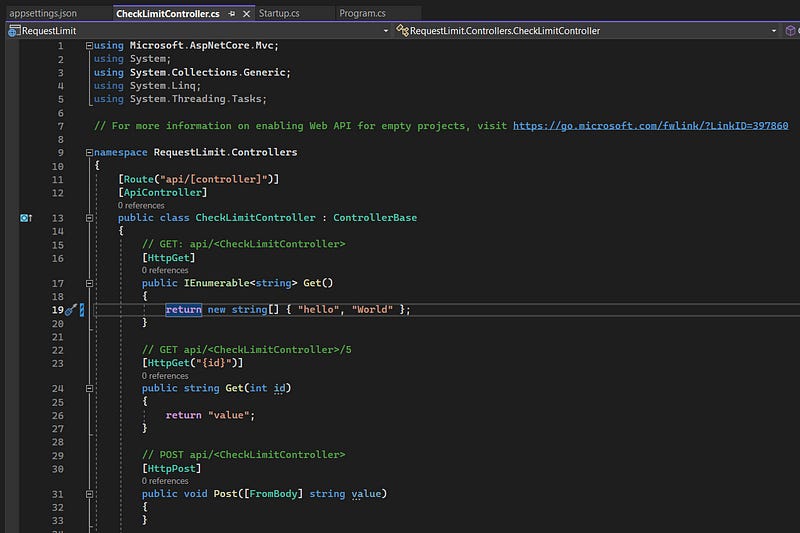The image size is (800, 533).
Task: Click the RequestLimit project icon in navigation bar
Action: pos(14,31)
